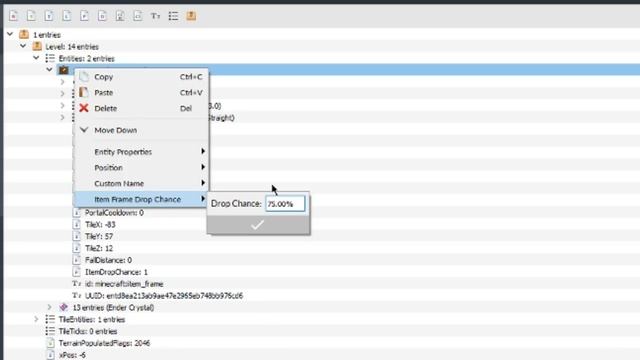Viewport: 640px width, 360px height.
Task: Add an Int Array tag from the toolbar
Action: (x=138, y=16)
